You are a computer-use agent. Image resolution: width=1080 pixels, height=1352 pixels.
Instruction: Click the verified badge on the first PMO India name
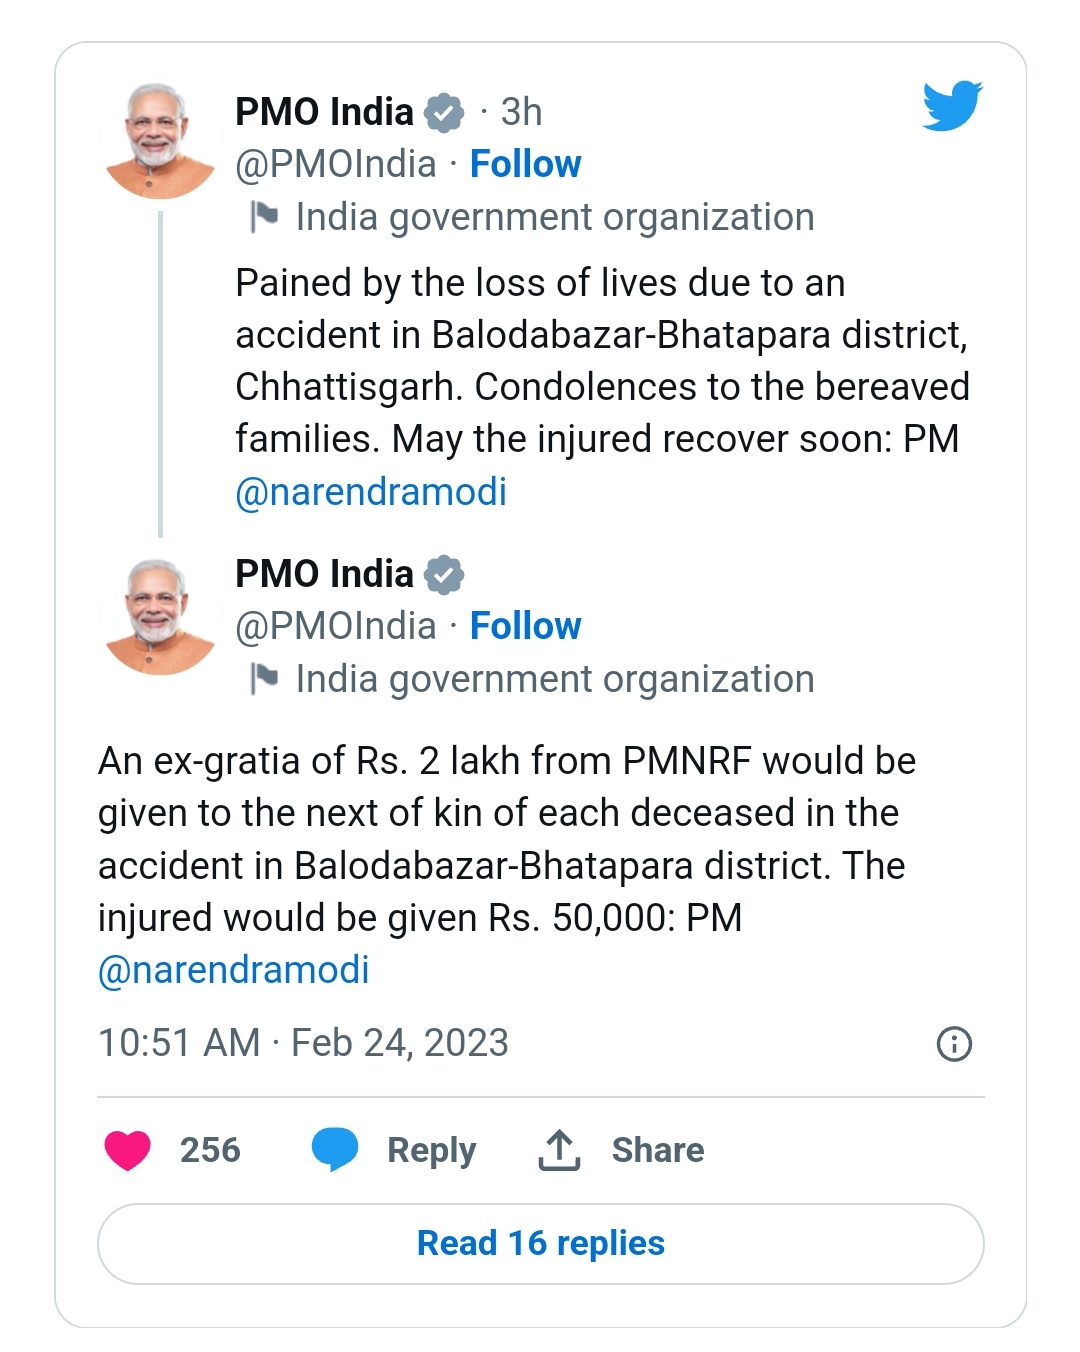click(444, 112)
